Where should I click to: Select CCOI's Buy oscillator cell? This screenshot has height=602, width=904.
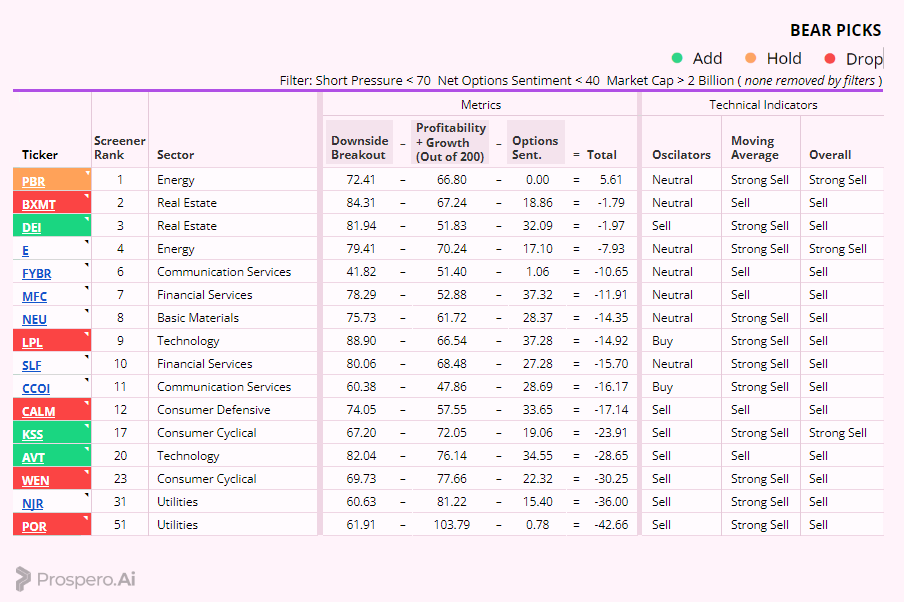[662, 387]
